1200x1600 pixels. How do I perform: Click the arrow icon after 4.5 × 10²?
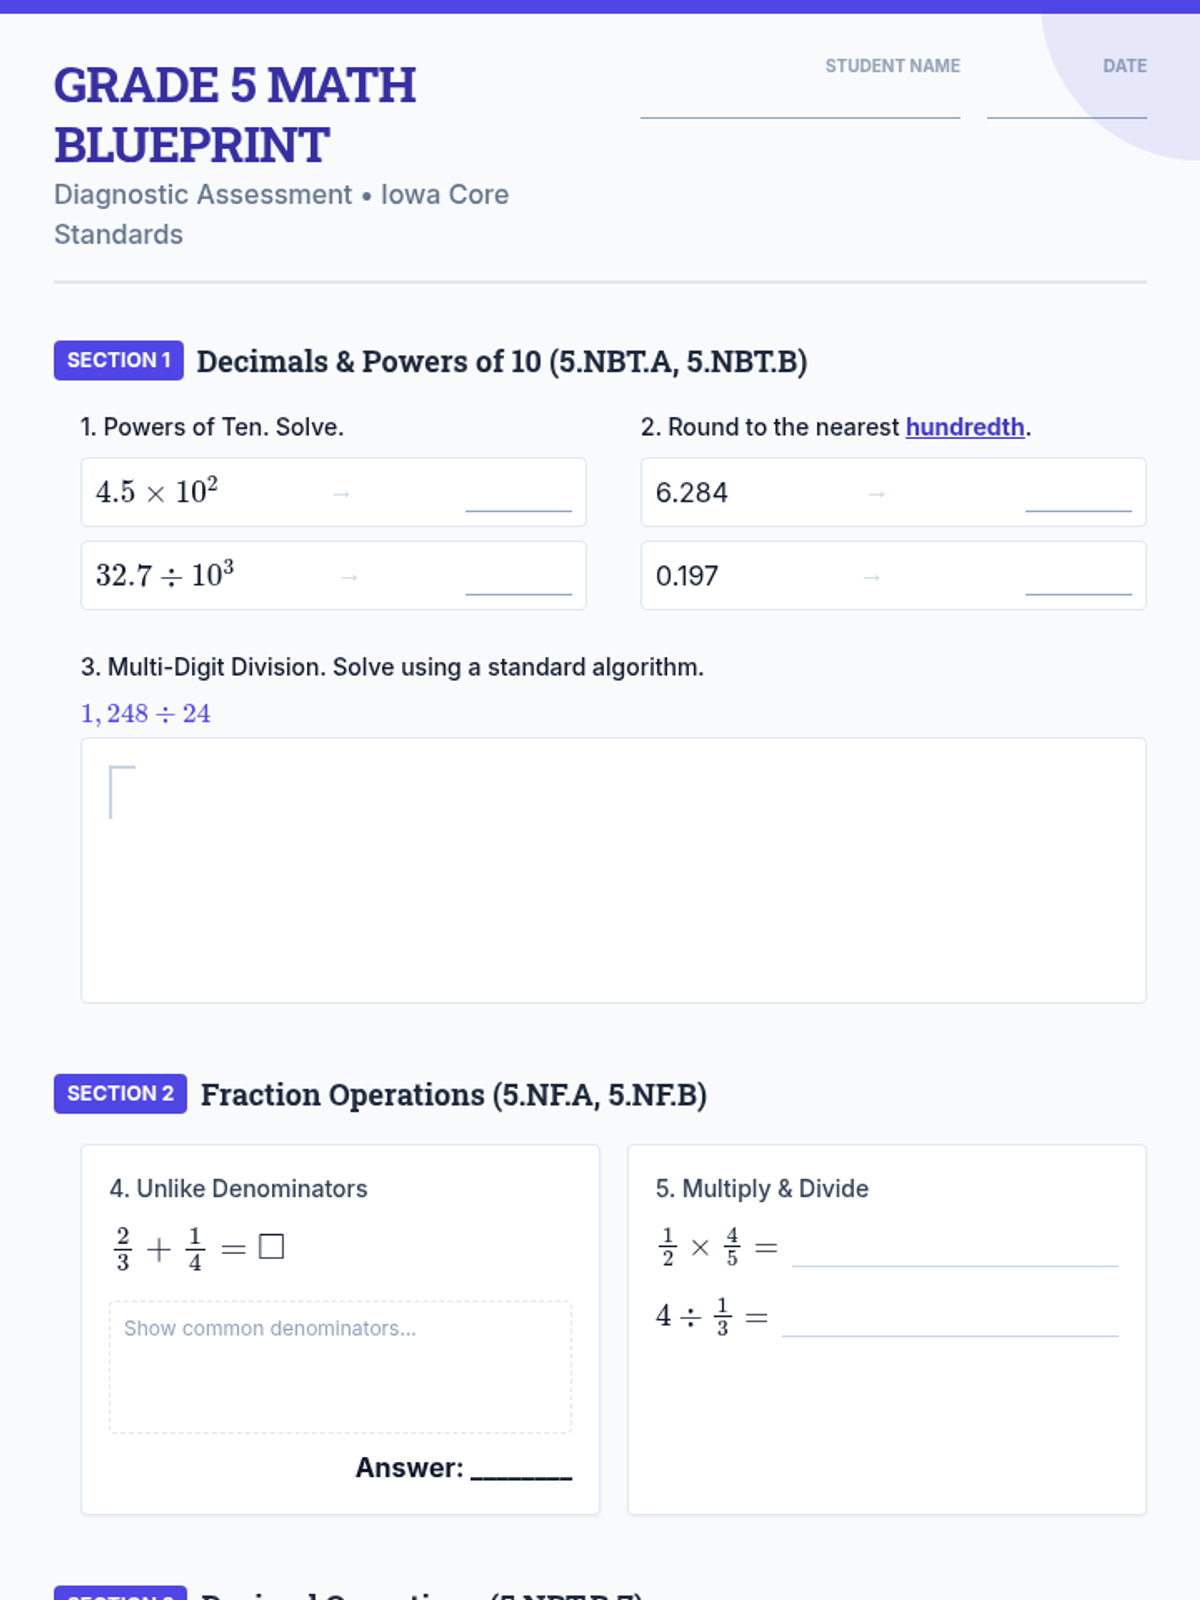(x=341, y=494)
